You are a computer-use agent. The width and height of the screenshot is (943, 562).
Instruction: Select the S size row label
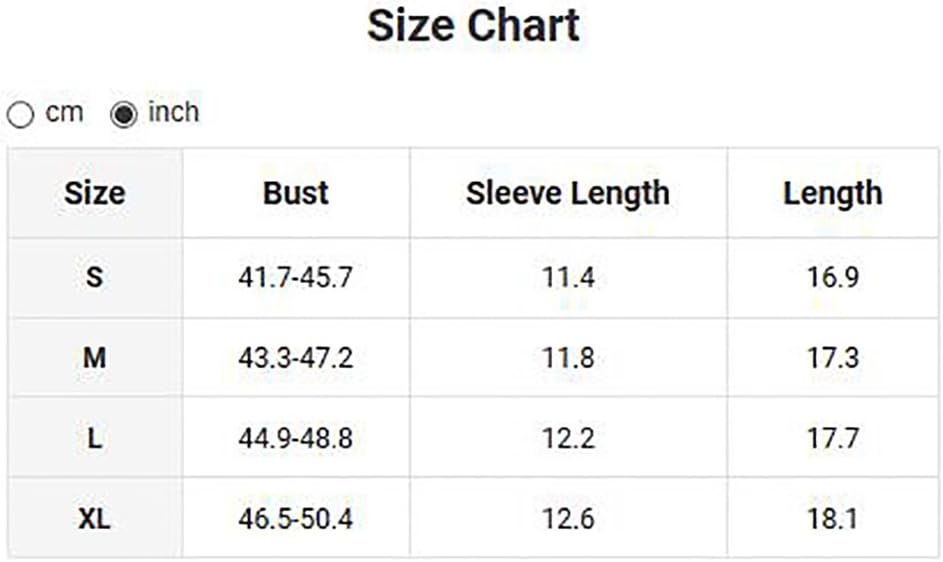pos(95,277)
